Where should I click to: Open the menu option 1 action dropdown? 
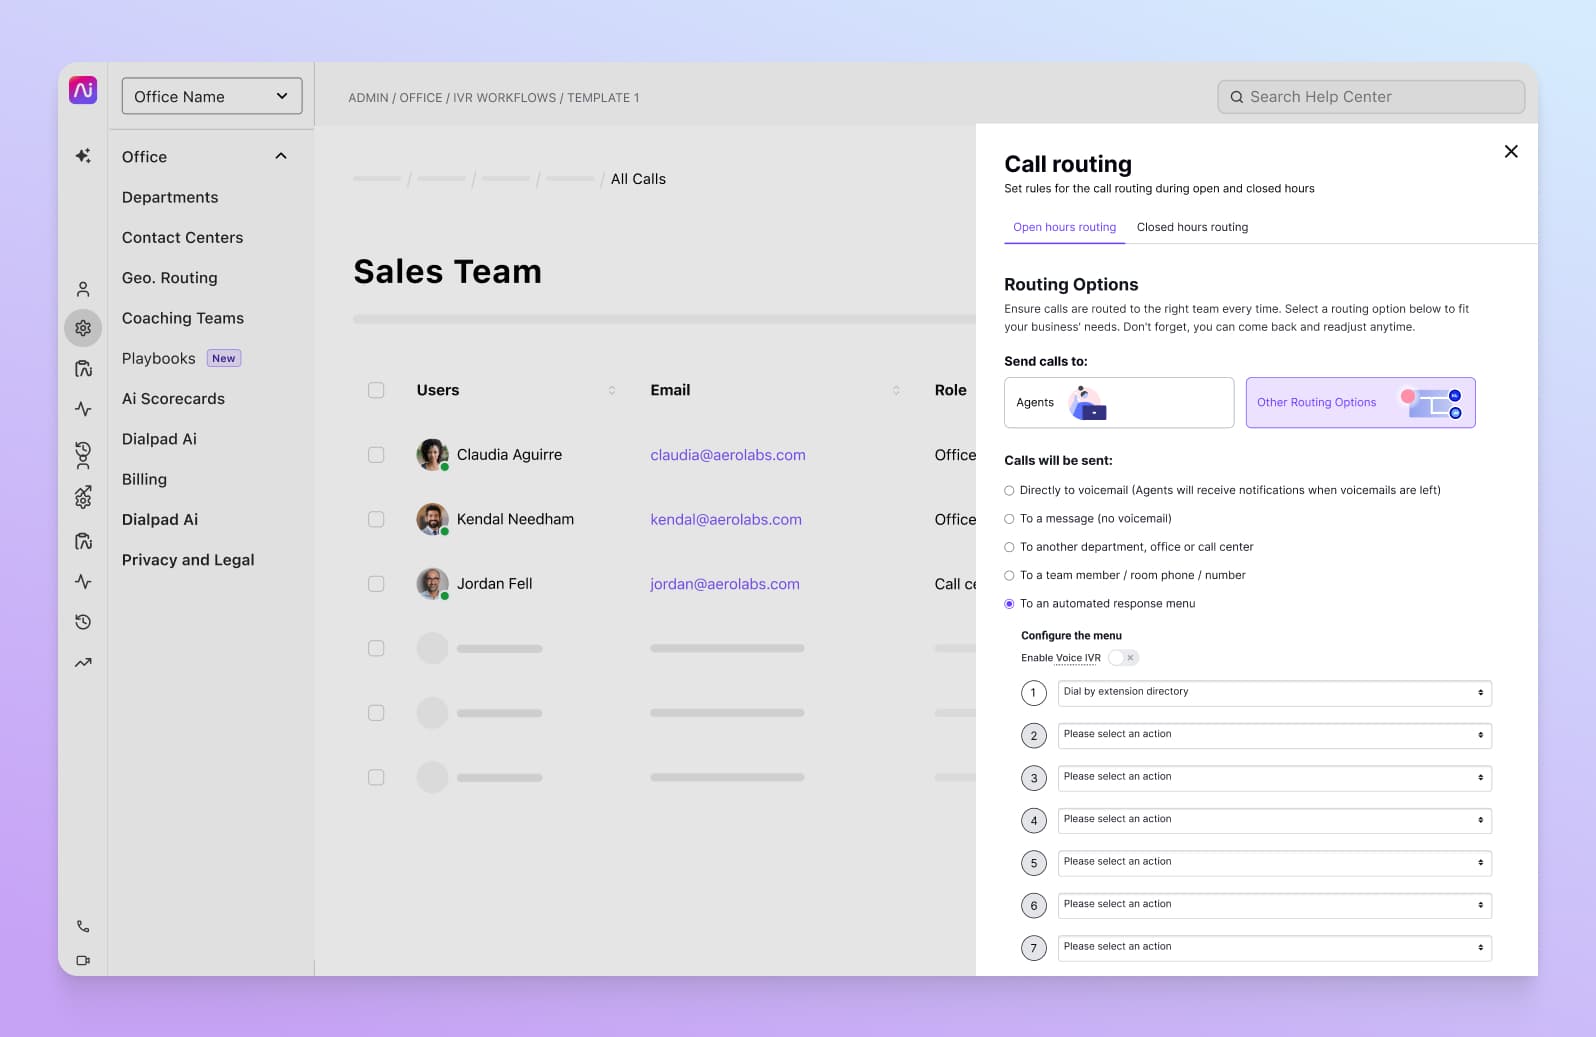(x=1274, y=692)
